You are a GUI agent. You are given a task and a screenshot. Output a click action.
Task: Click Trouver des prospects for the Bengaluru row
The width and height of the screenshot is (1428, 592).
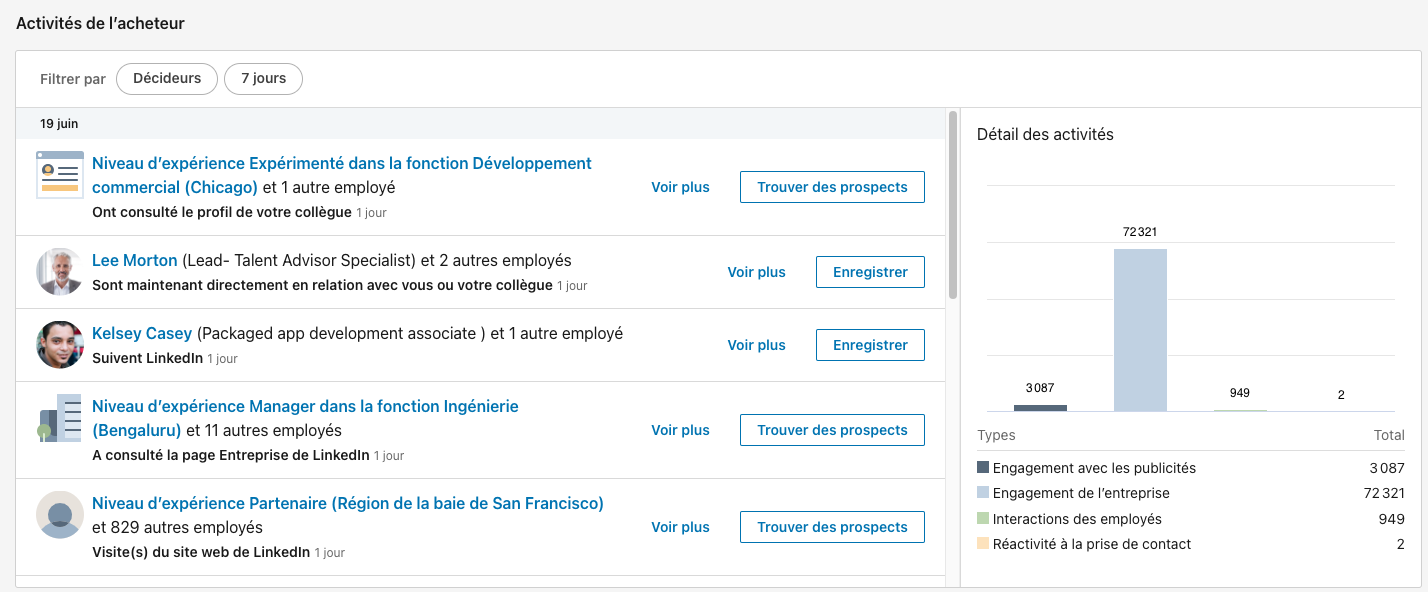tap(832, 430)
